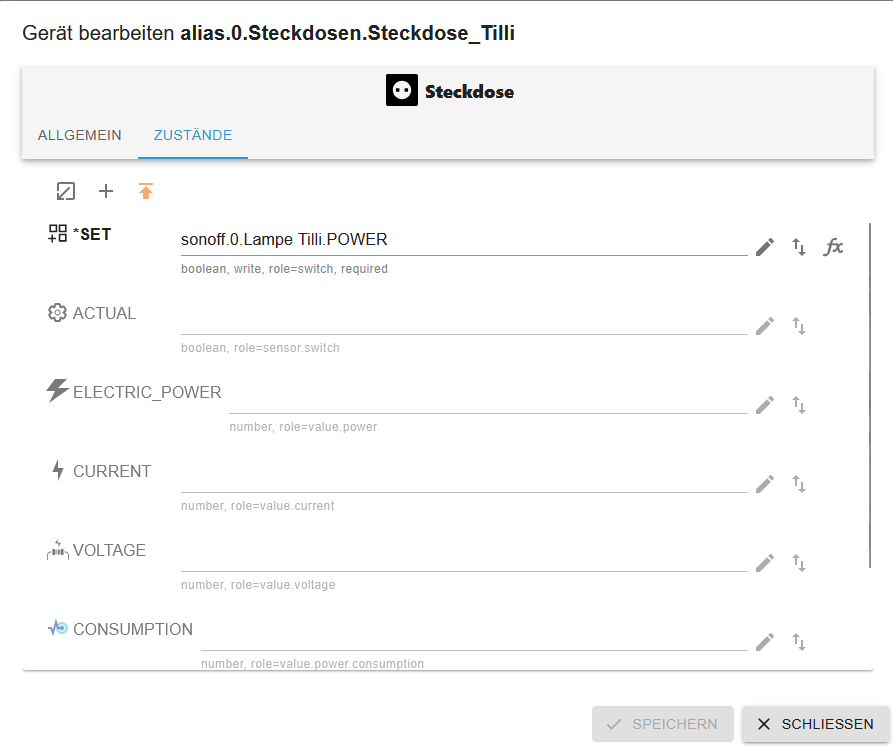Click the orange upload arrow icon
The width and height of the screenshot is (893, 747).
146,191
